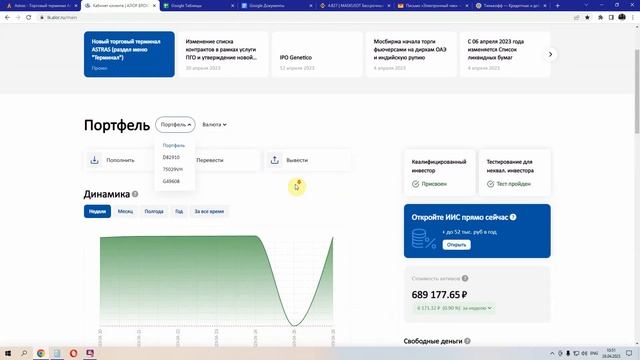Click the Вывести upload icon

point(275,160)
